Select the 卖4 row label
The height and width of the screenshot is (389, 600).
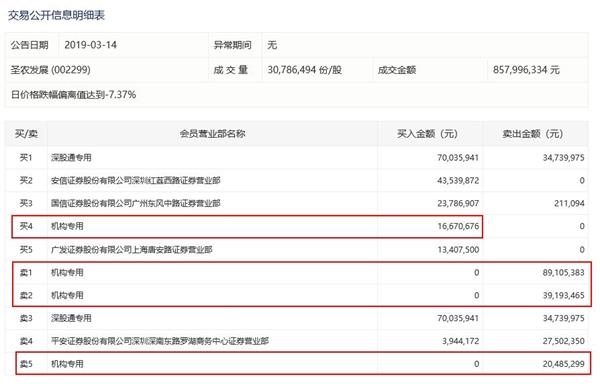26,341
